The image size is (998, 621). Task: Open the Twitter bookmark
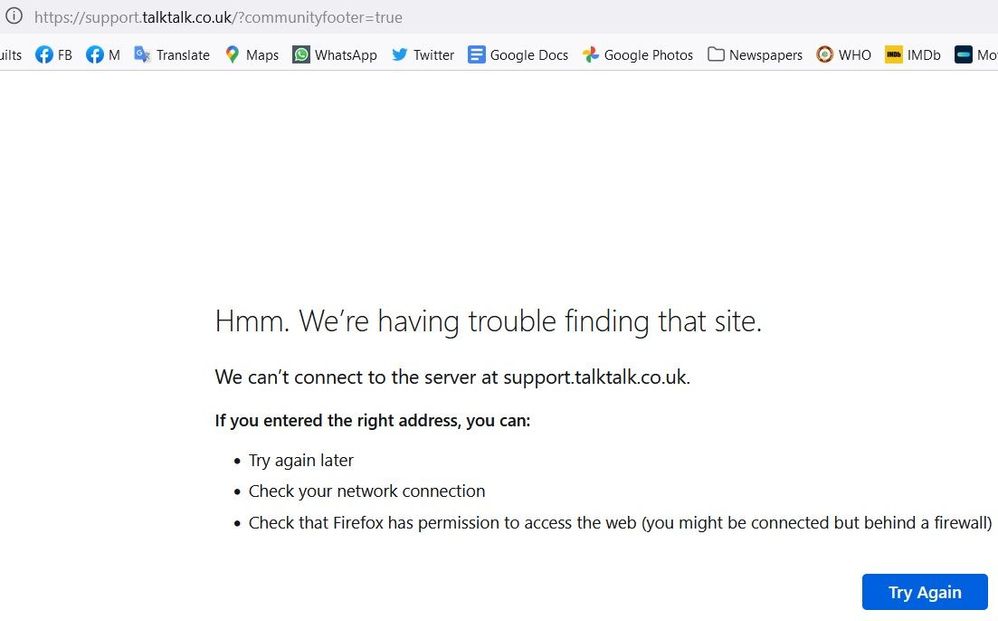coord(422,55)
